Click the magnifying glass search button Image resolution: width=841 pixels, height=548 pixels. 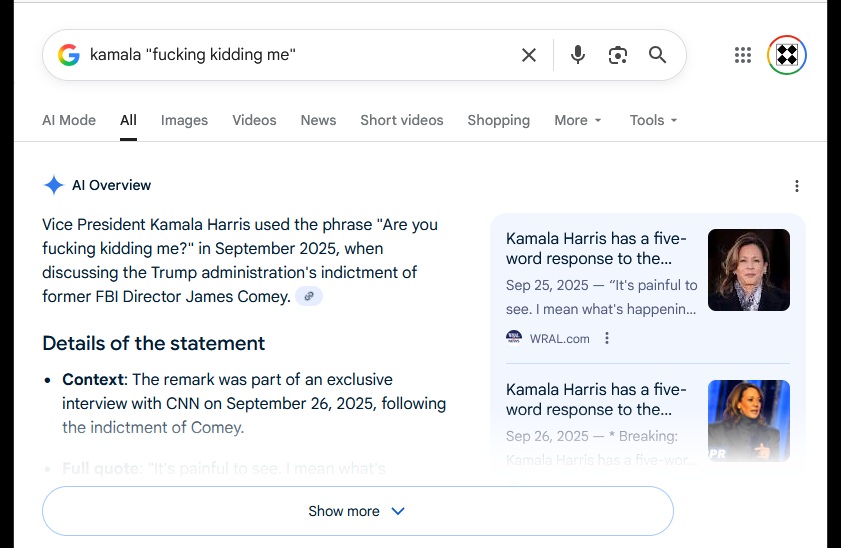pos(657,55)
